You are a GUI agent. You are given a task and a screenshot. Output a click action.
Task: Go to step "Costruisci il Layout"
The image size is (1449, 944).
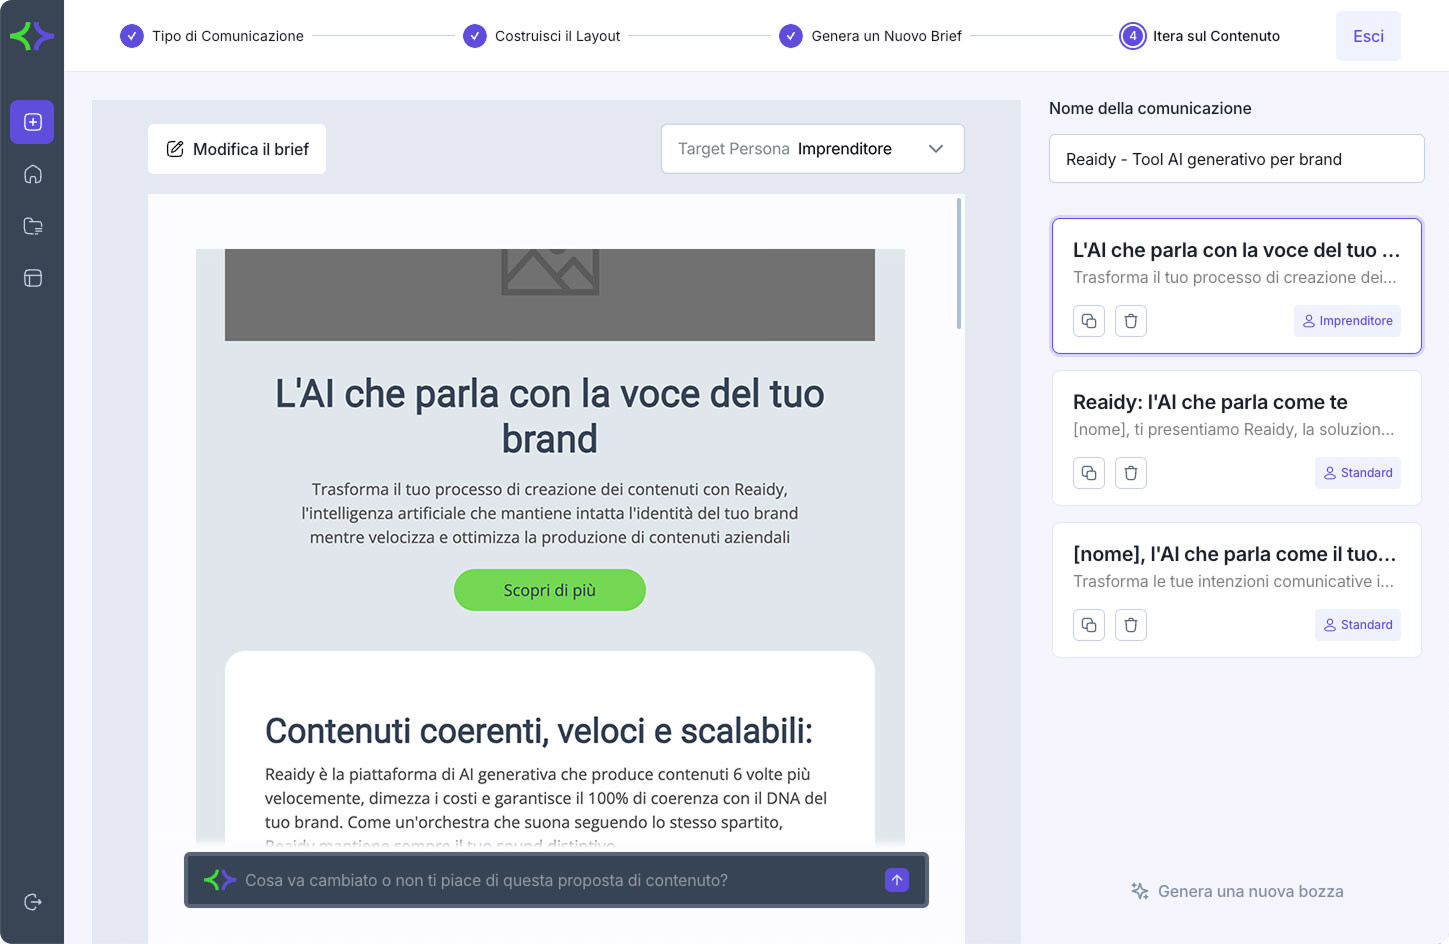(x=542, y=36)
